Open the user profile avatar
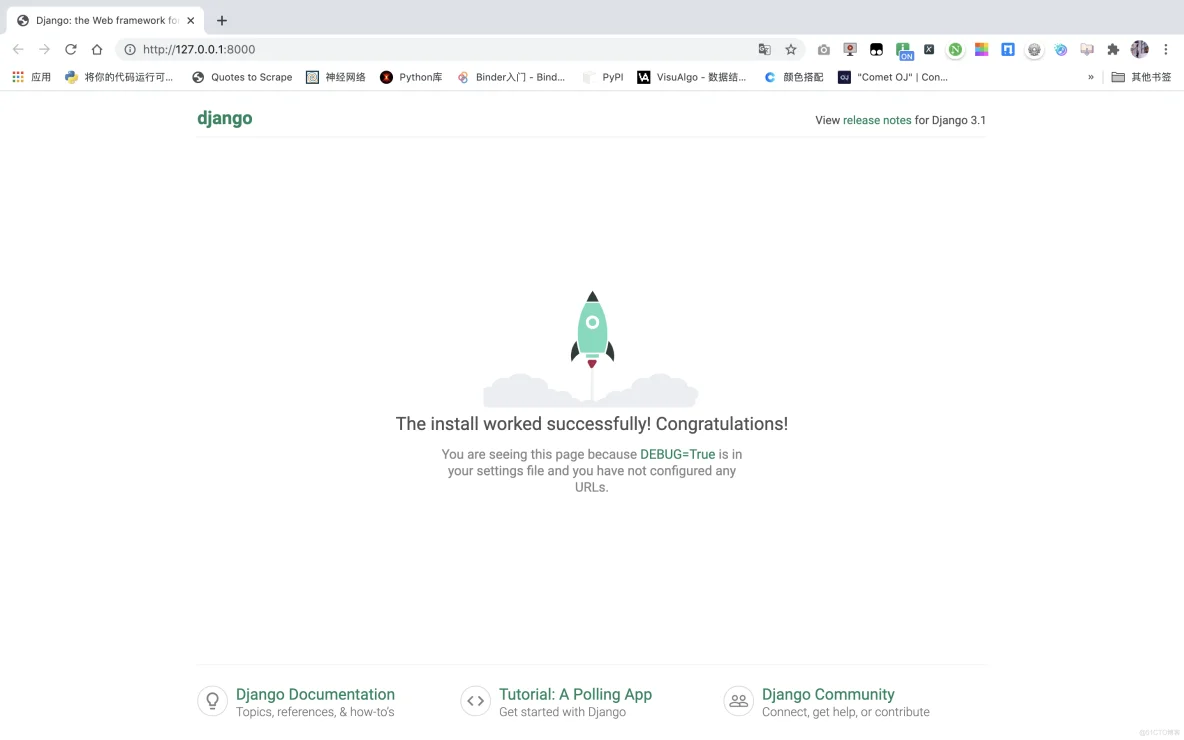The width and height of the screenshot is (1184, 740). pyautogui.click(x=1139, y=49)
